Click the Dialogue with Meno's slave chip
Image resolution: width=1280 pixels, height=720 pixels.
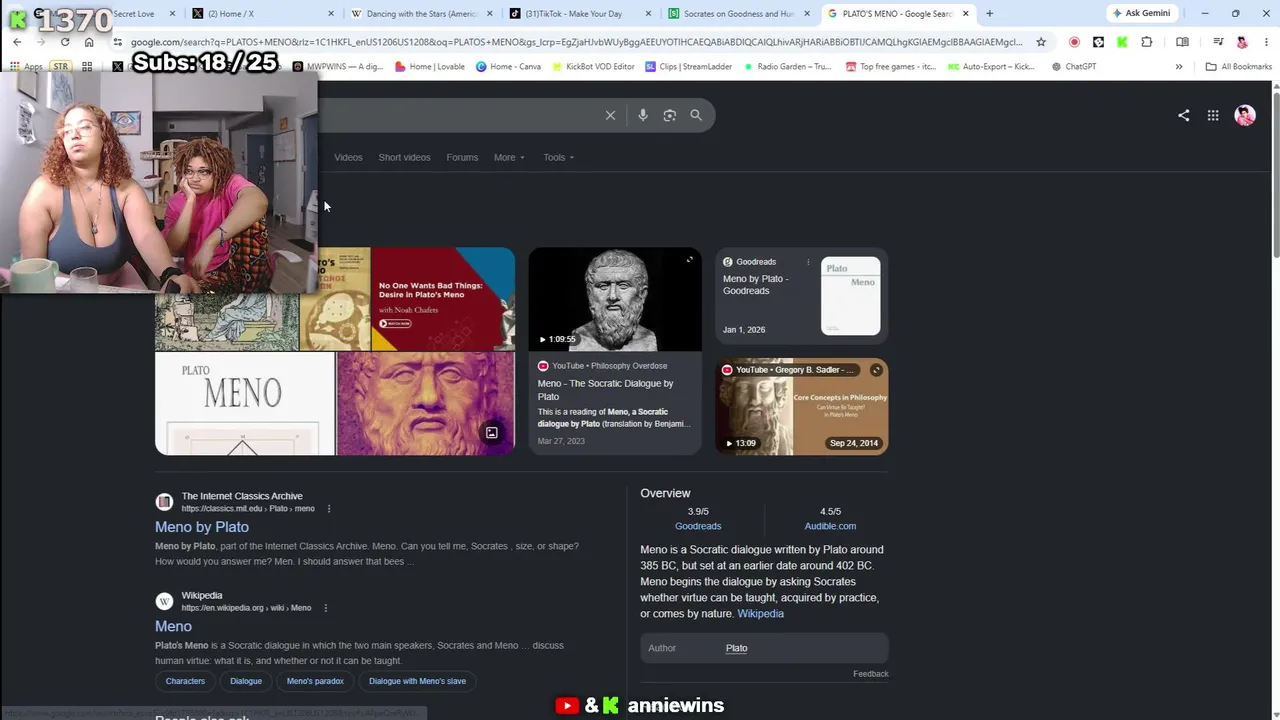point(417,681)
